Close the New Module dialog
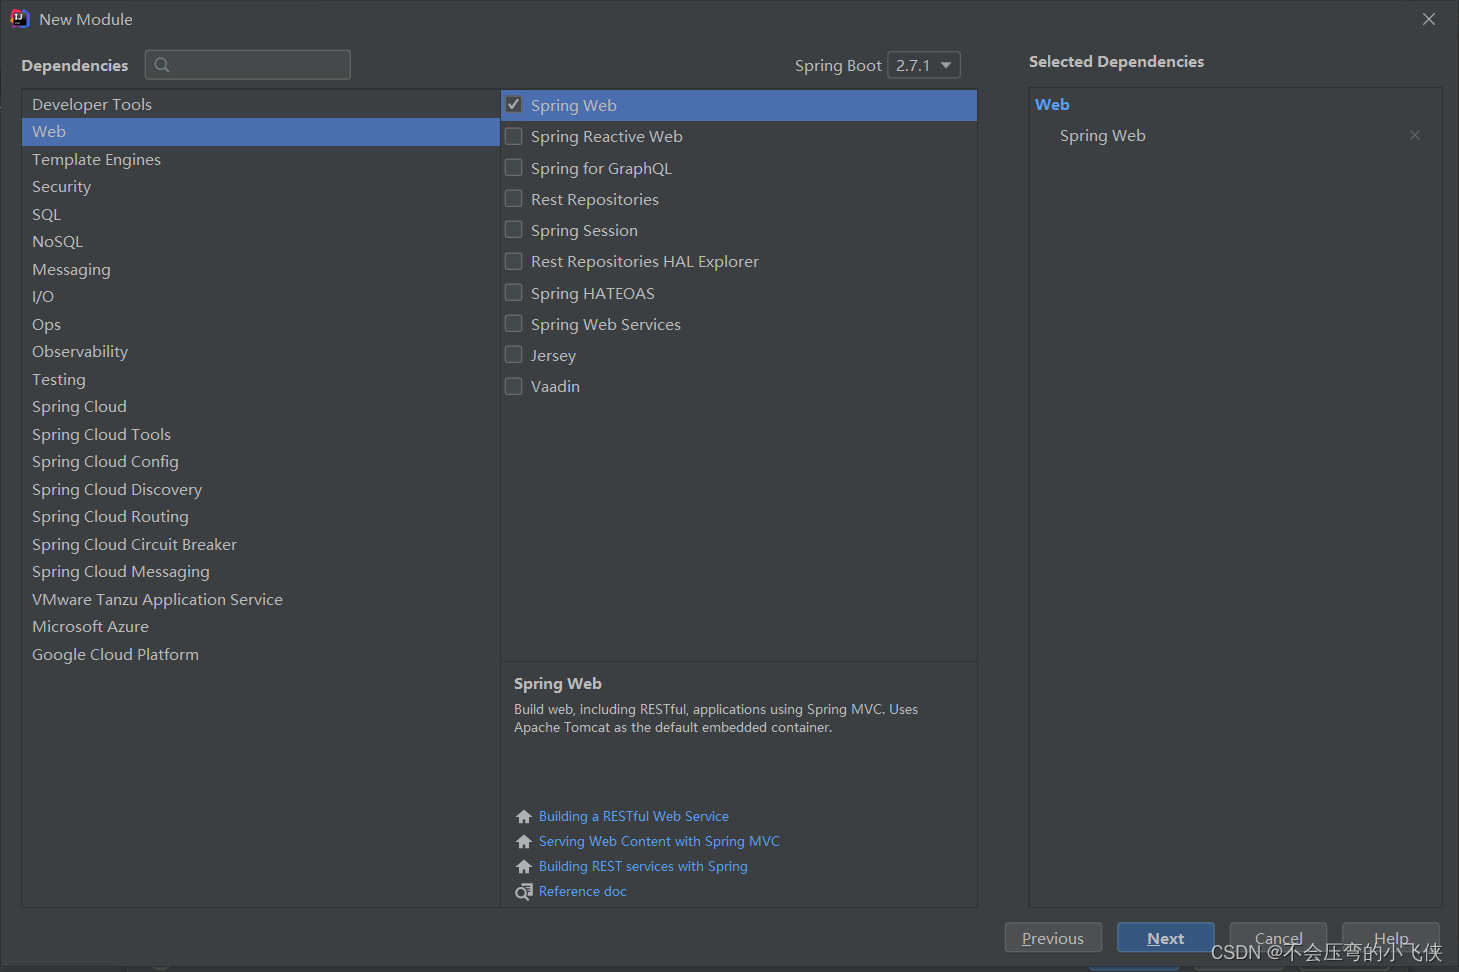The height and width of the screenshot is (972, 1459). tap(1429, 19)
